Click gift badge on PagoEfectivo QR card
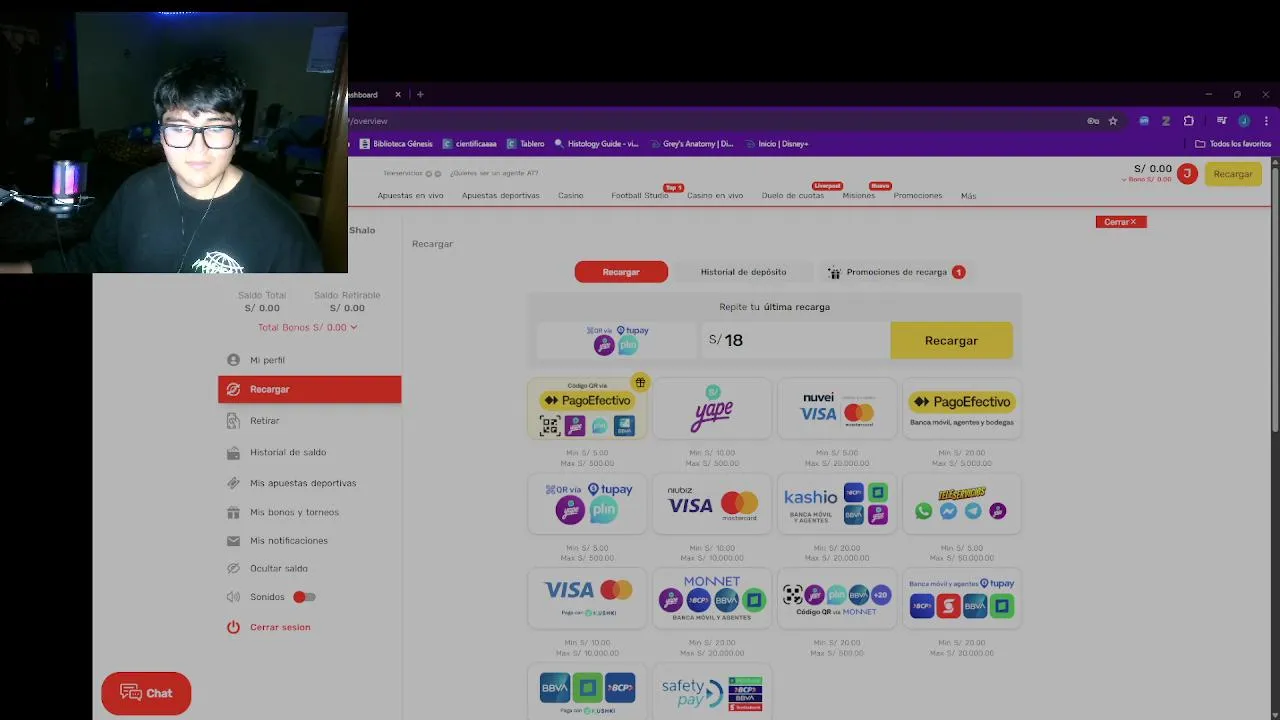Screen dimensions: 1280x720 (640, 382)
